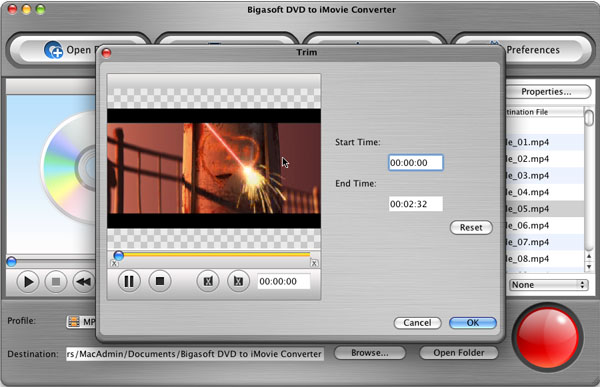Screen dimensions: 600x387
Task: Browse for a destination folder
Action: point(370,353)
